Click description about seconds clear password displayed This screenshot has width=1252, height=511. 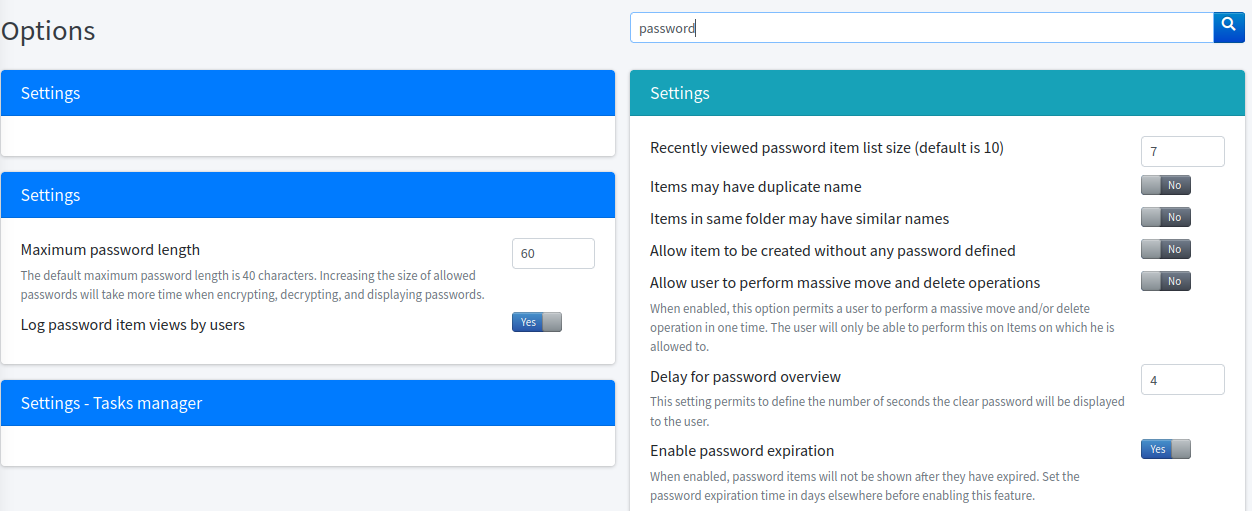pos(887,411)
